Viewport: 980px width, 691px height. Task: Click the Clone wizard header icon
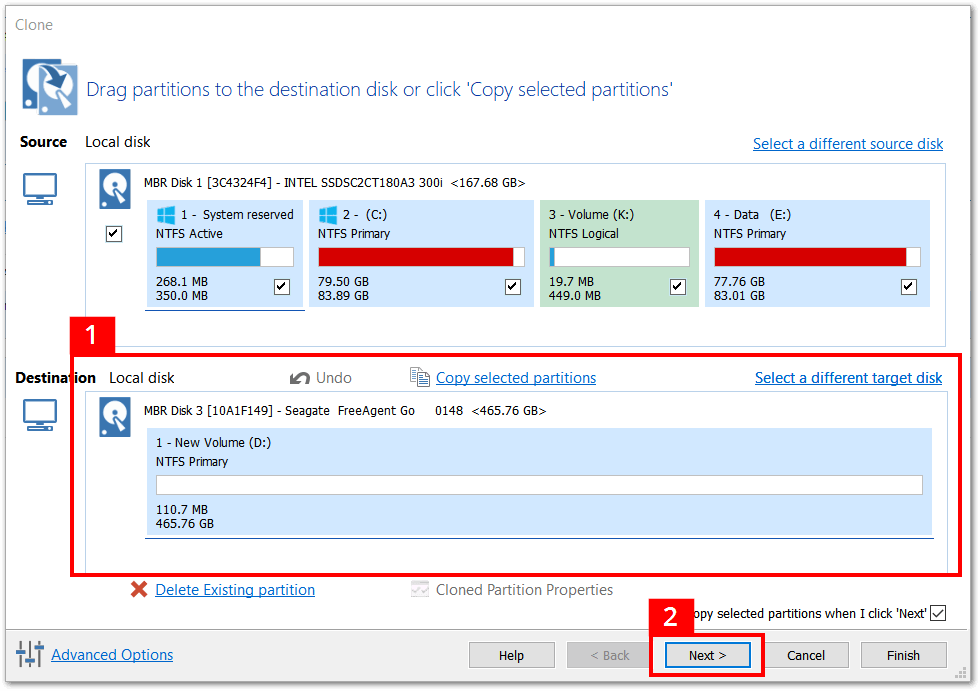tap(50, 87)
